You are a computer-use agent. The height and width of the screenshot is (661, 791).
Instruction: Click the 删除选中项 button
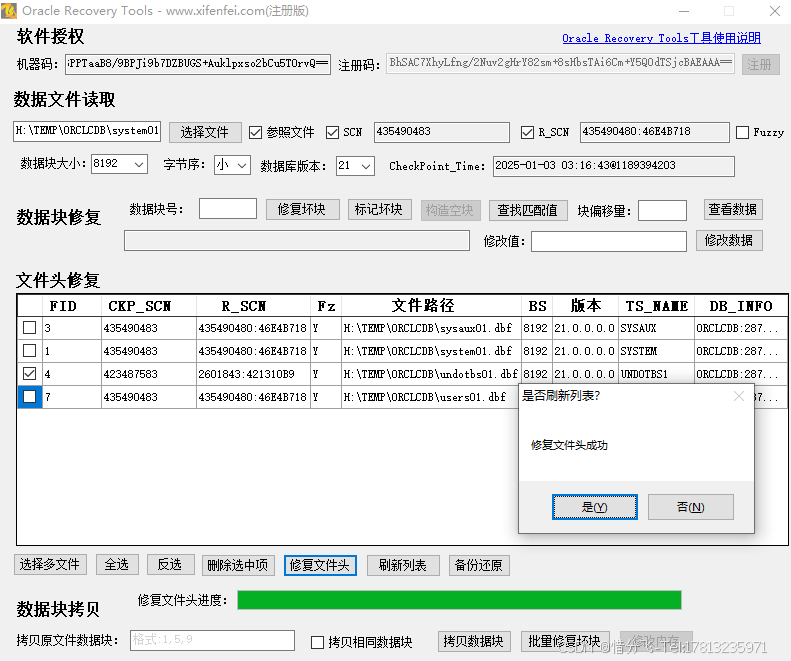(x=238, y=565)
